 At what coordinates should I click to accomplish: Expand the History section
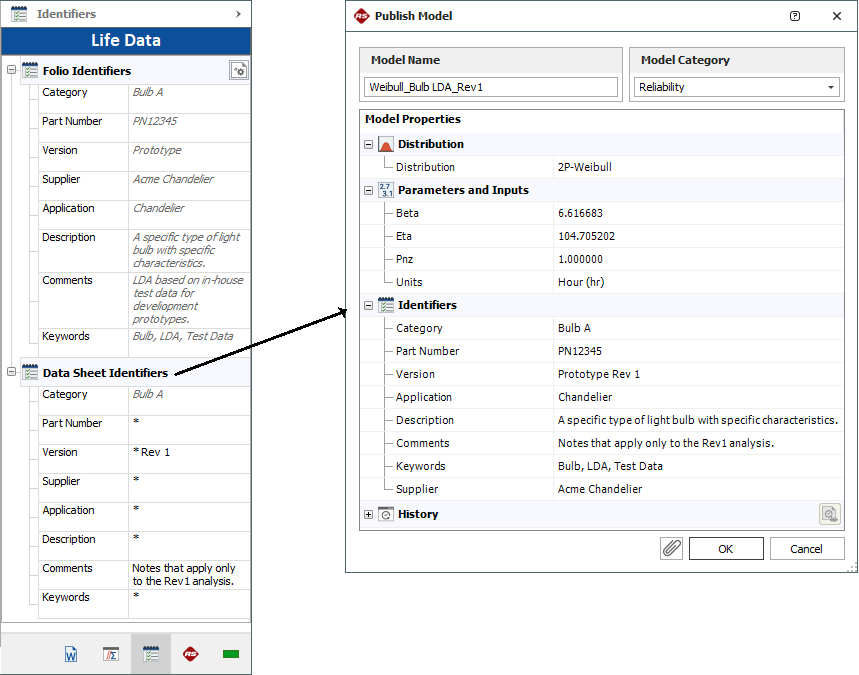tap(369, 514)
